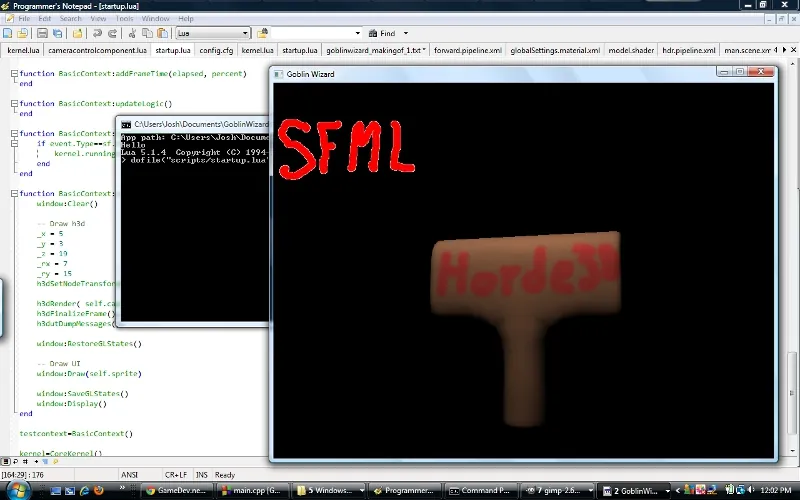The width and height of the screenshot is (800, 500).
Task: Click into the toolbar search text field
Action: pyautogui.click(x=312, y=33)
